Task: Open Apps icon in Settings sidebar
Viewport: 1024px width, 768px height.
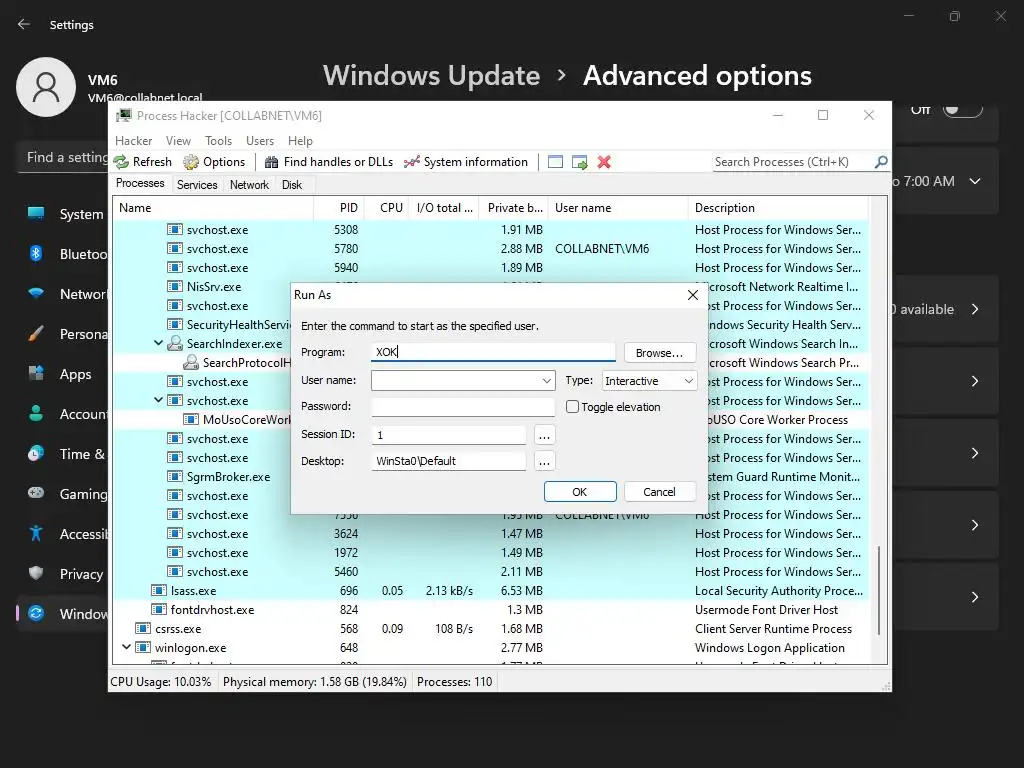Action: (36, 374)
